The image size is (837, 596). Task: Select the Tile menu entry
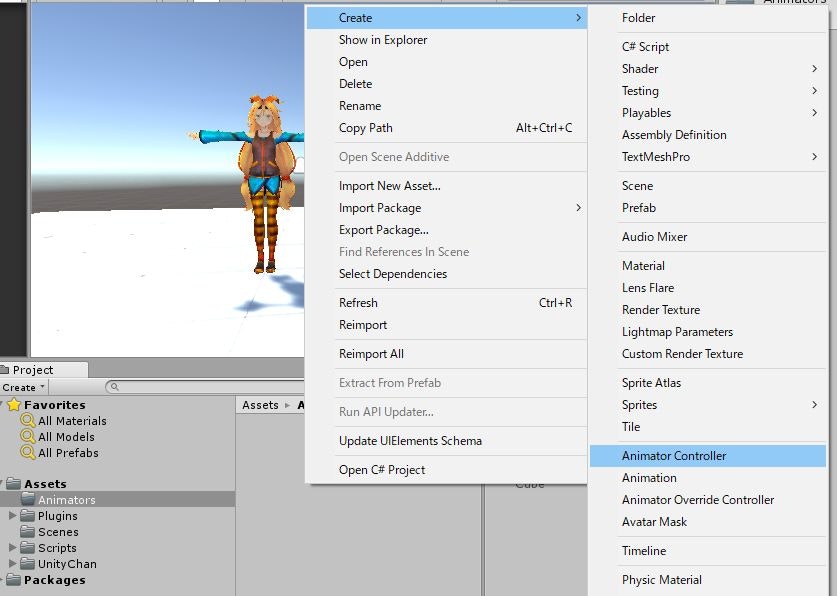click(708, 427)
